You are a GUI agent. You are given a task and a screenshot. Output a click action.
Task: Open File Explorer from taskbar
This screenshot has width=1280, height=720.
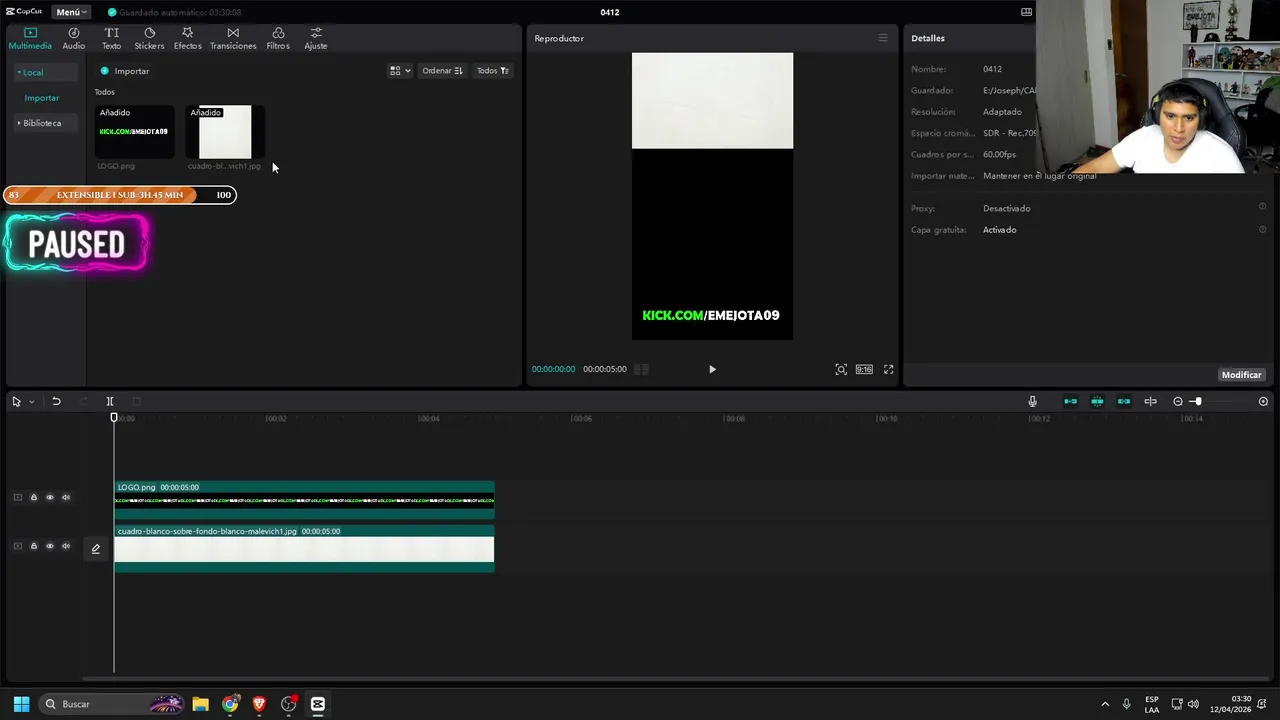pyautogui.click(x=200, y=704)
